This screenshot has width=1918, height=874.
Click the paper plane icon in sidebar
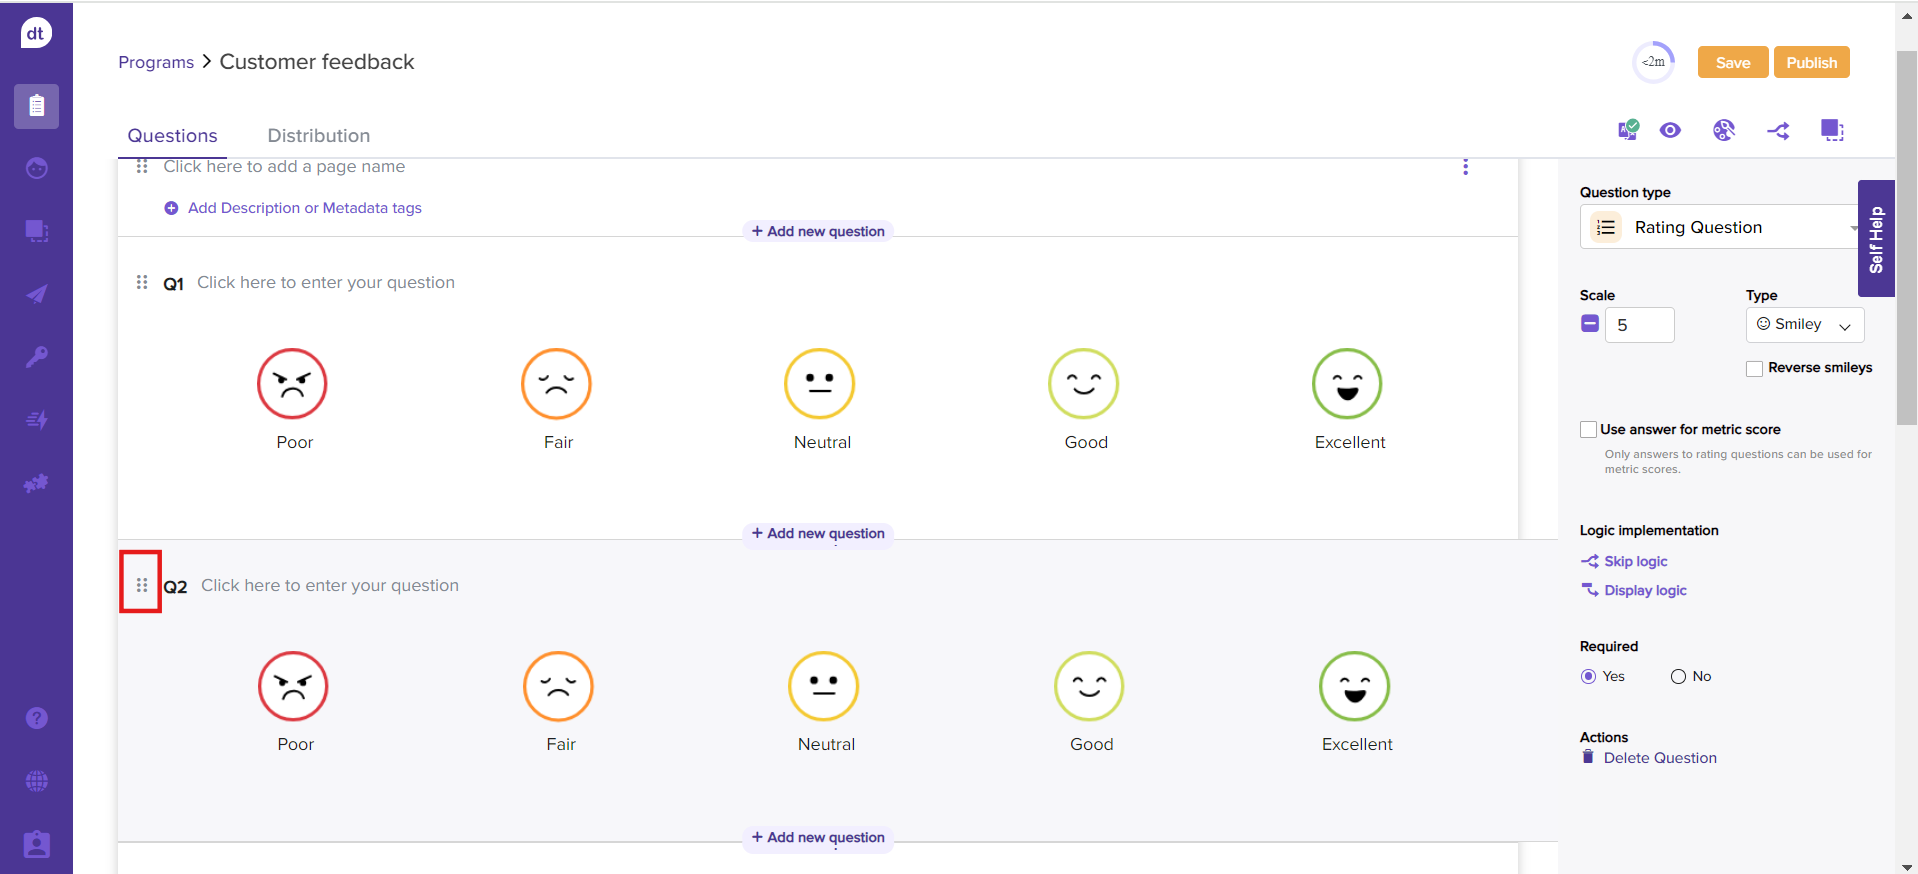pyautogui.click(x=37, y=294)
